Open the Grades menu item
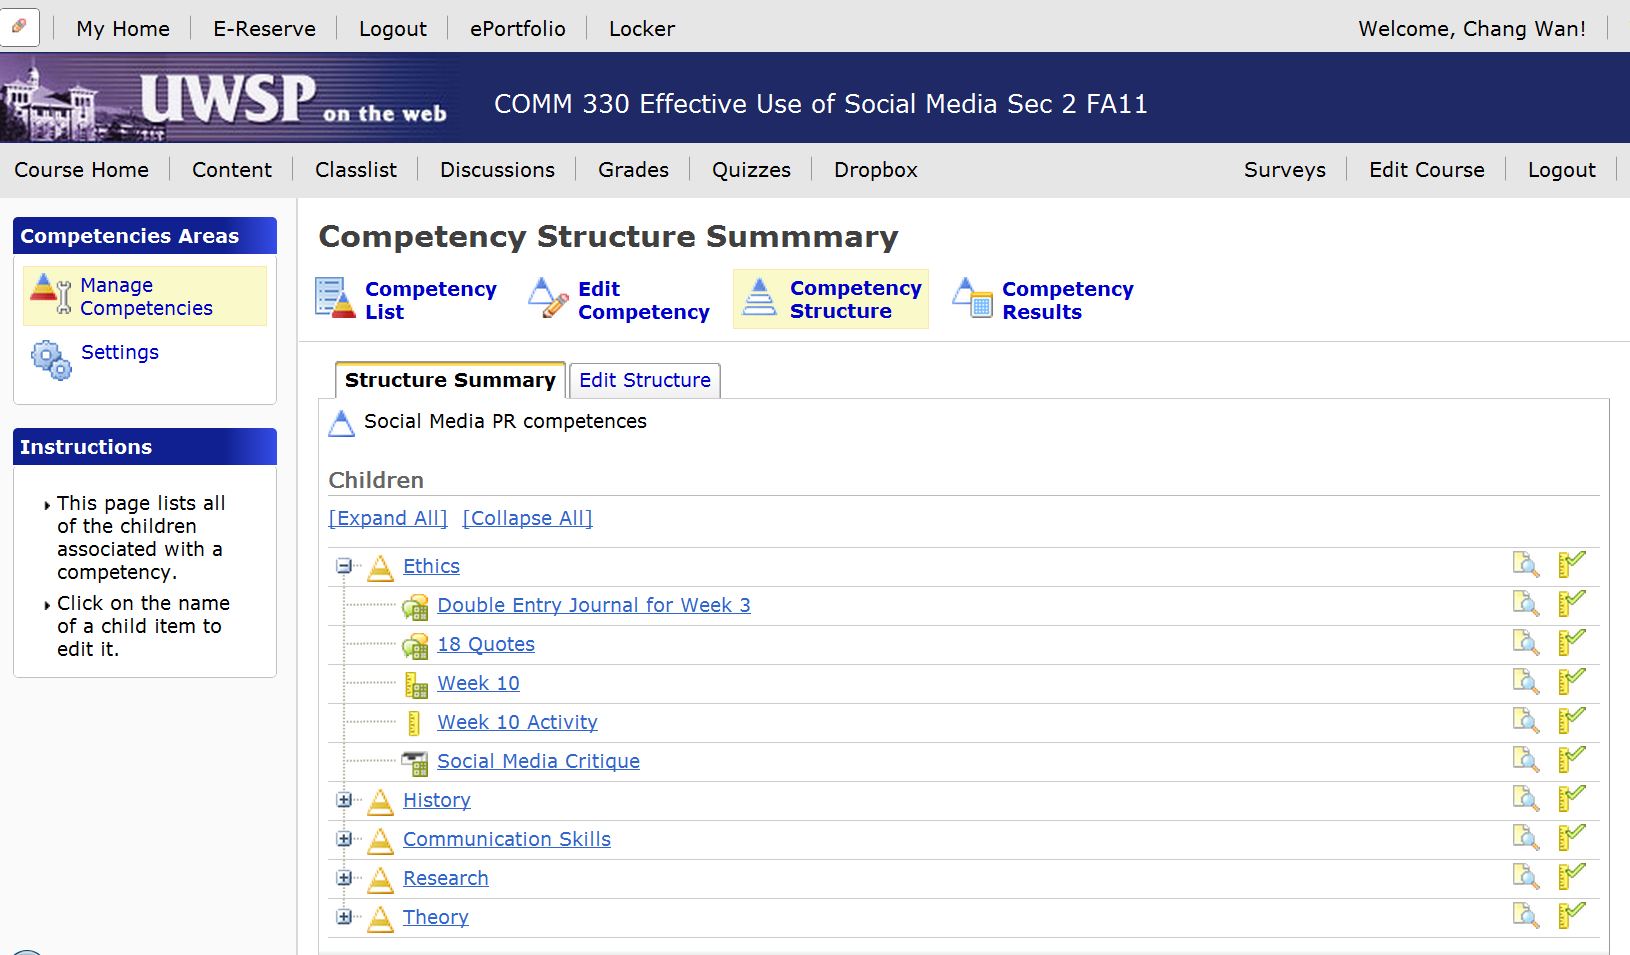1630x955 pixels. click(x=633, y=170)
